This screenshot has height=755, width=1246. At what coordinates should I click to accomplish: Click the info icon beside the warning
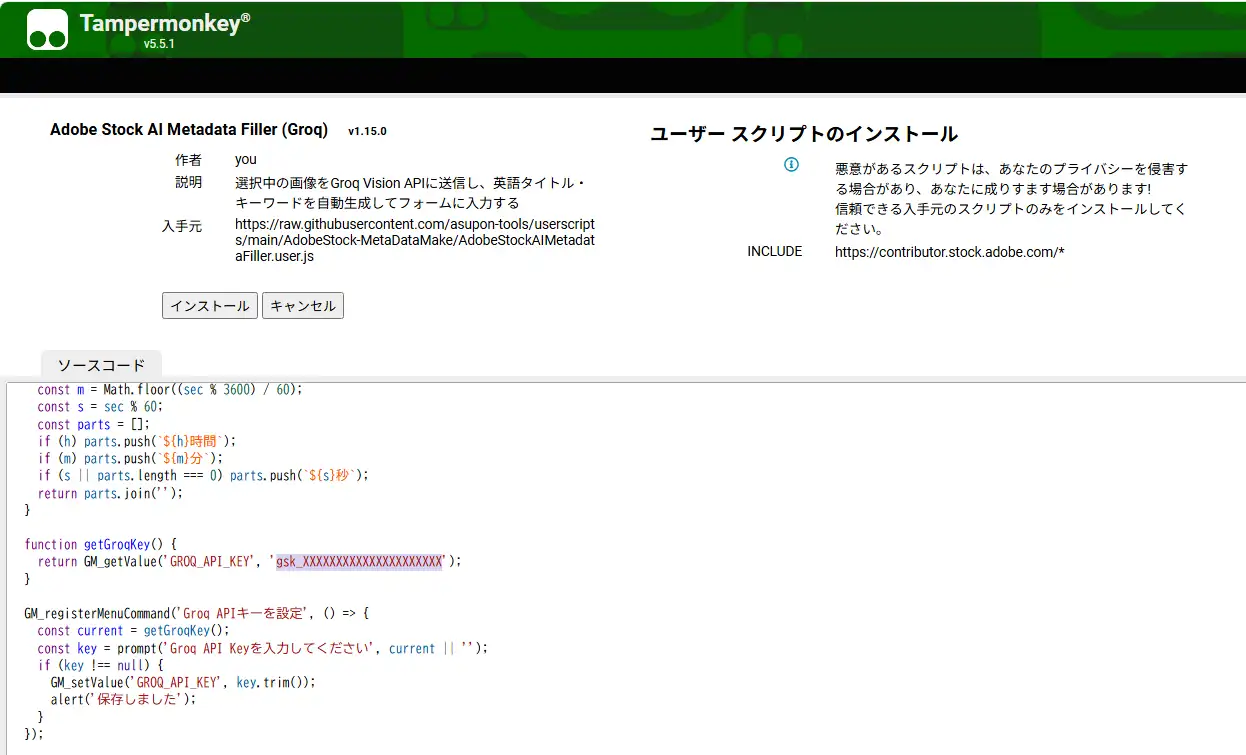pos(791,164)
